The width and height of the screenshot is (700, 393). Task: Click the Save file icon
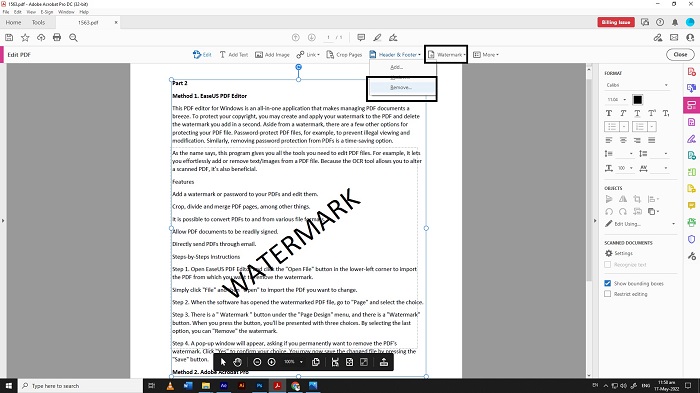coord(9,38)
